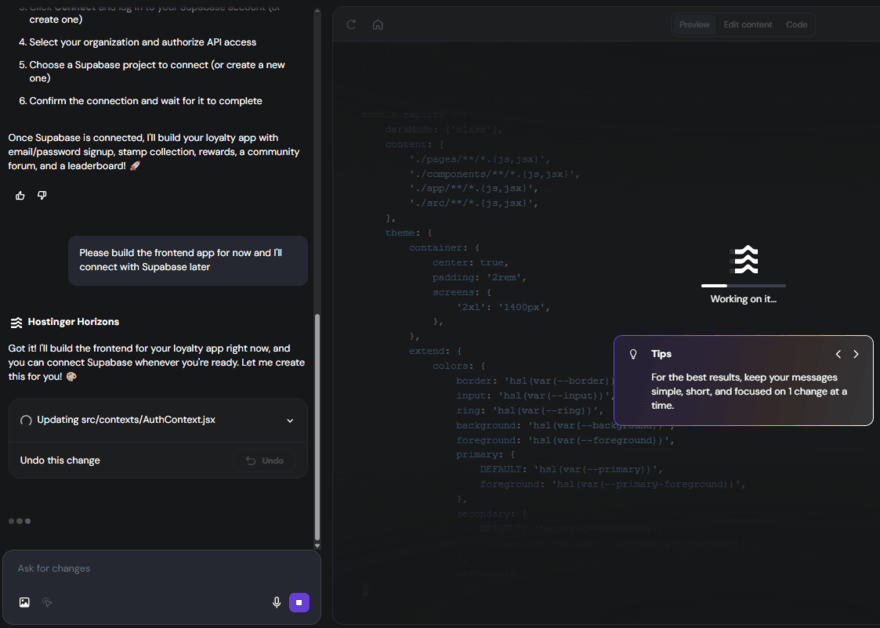Switch to the Code tab

coord(797,24)
